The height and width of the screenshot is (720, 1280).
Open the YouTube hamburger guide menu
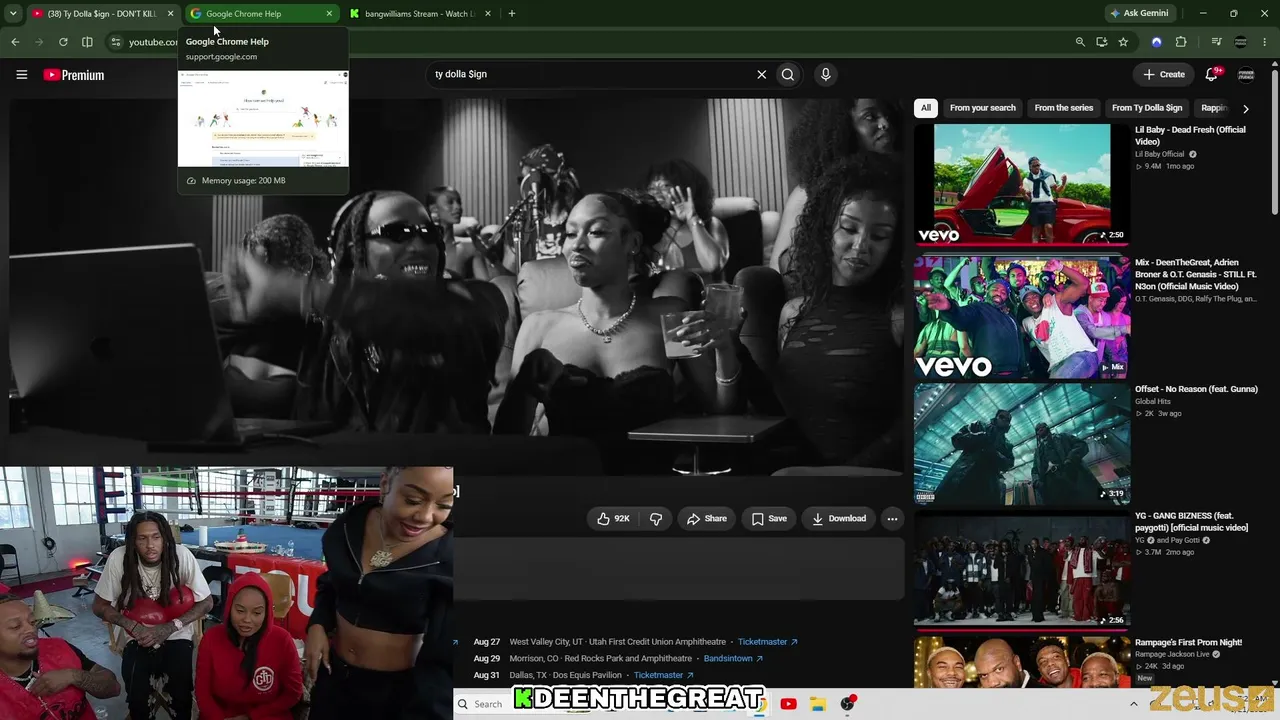[21, 74]
